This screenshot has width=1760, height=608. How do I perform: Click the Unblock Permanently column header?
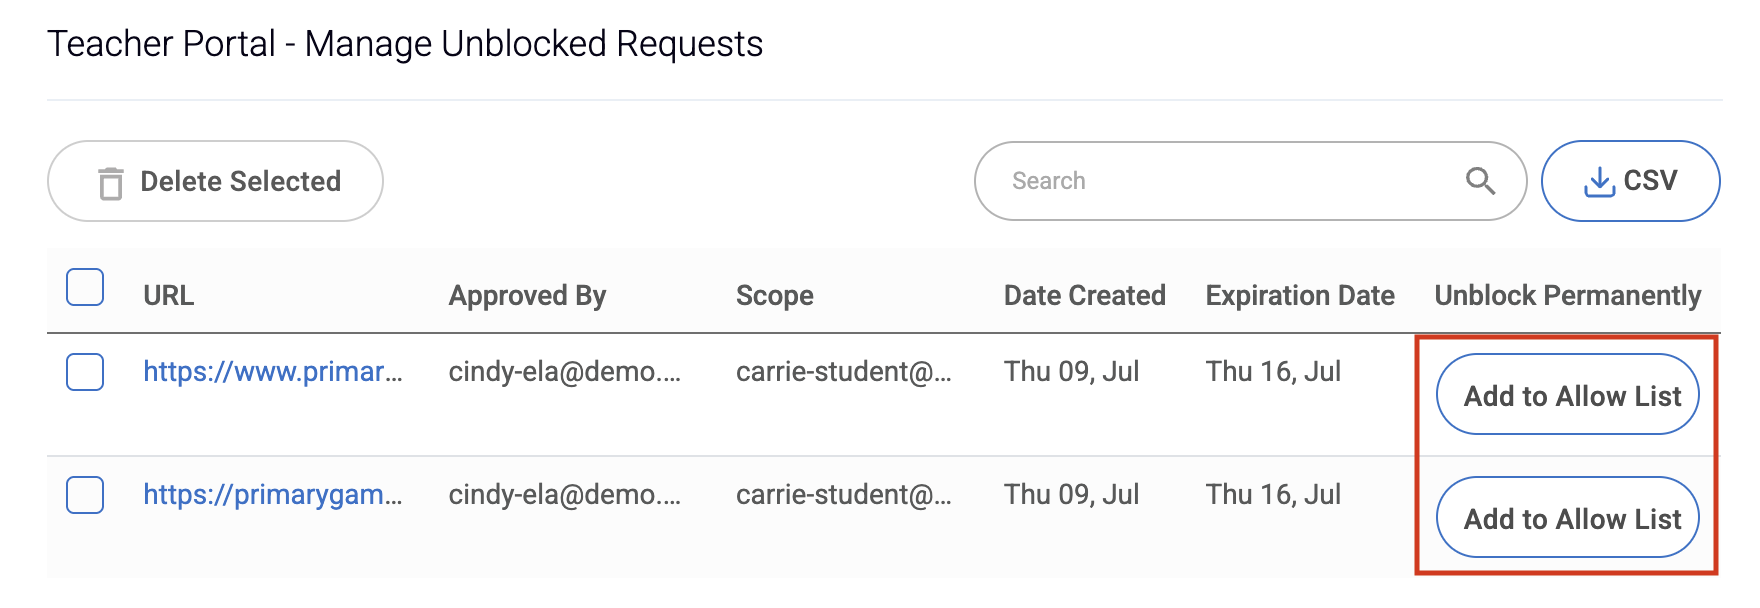point(1568,296)
